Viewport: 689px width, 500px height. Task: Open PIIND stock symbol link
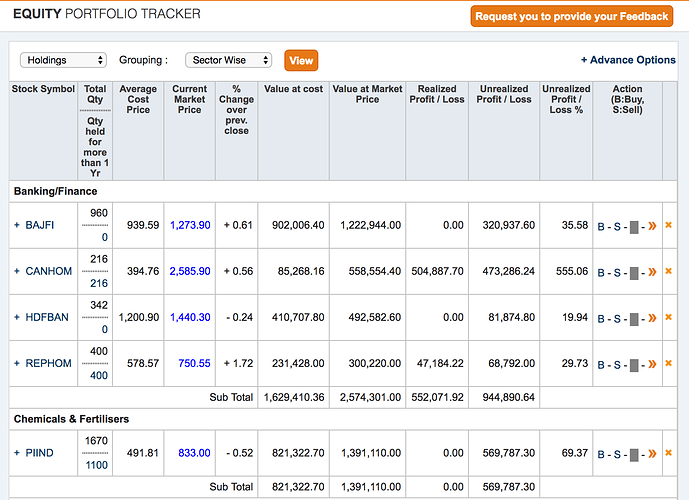tap(40, 453)
